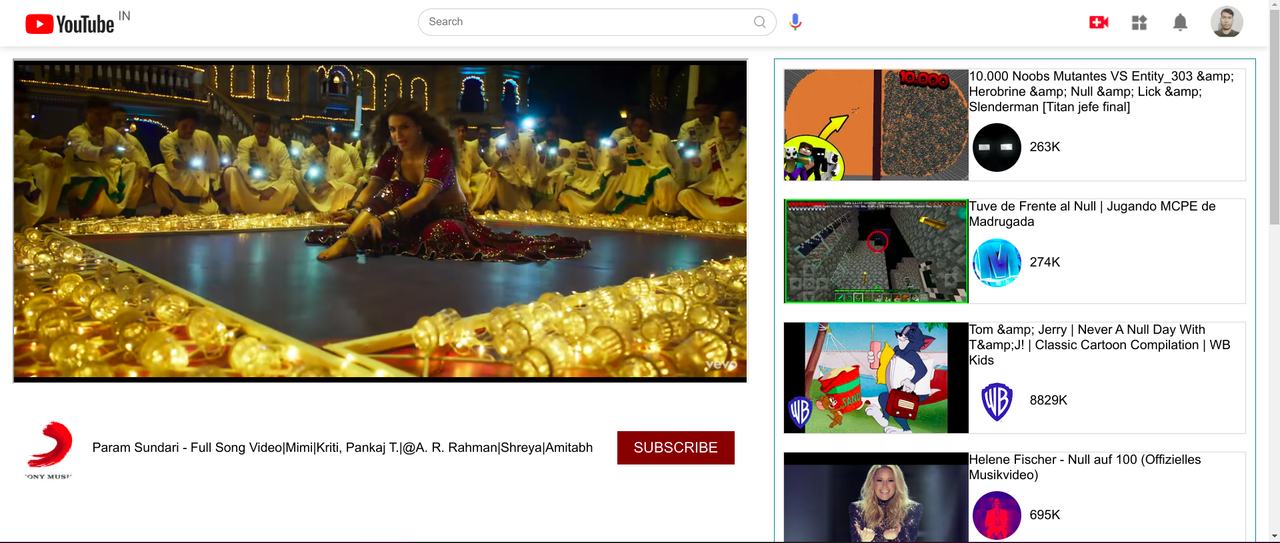Open the YouTube home logo
The width and height of the screenshot is (1280, 543).
pos(70,24)
